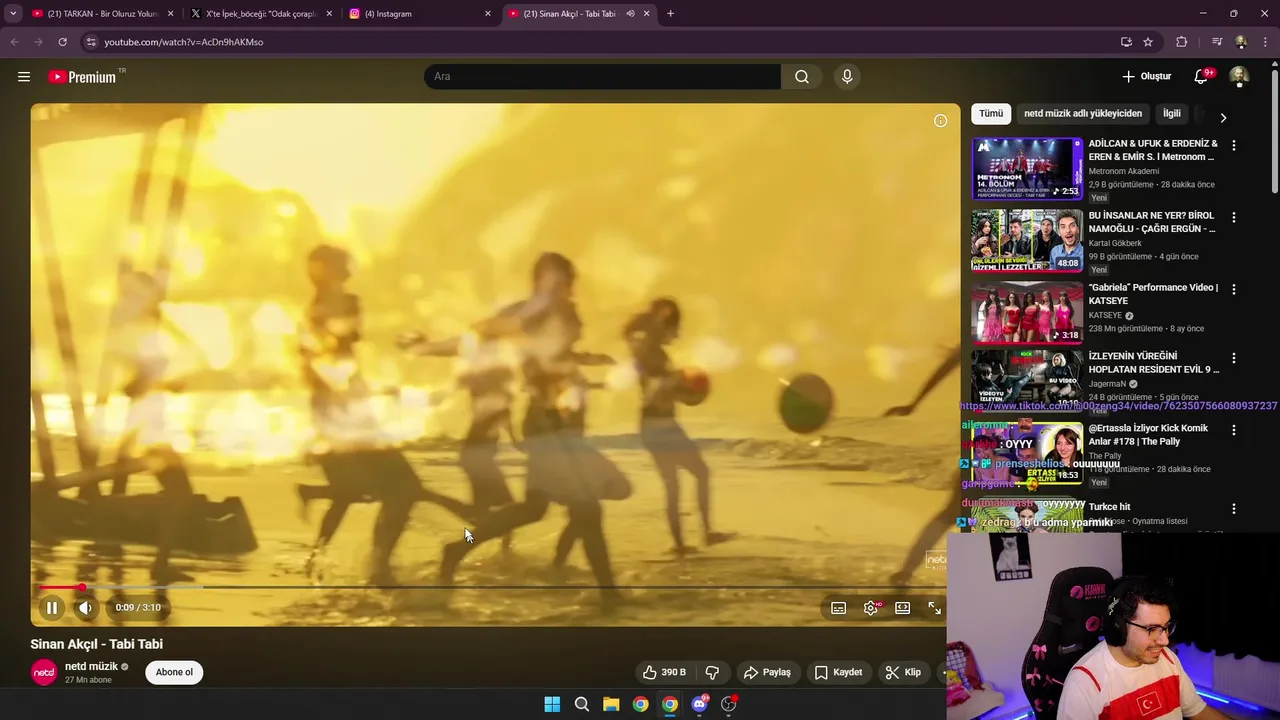Show next filter chips arrow
Image resolution: width=1280 pixels, height=720 pixels.
click(x=1222, y=118)
